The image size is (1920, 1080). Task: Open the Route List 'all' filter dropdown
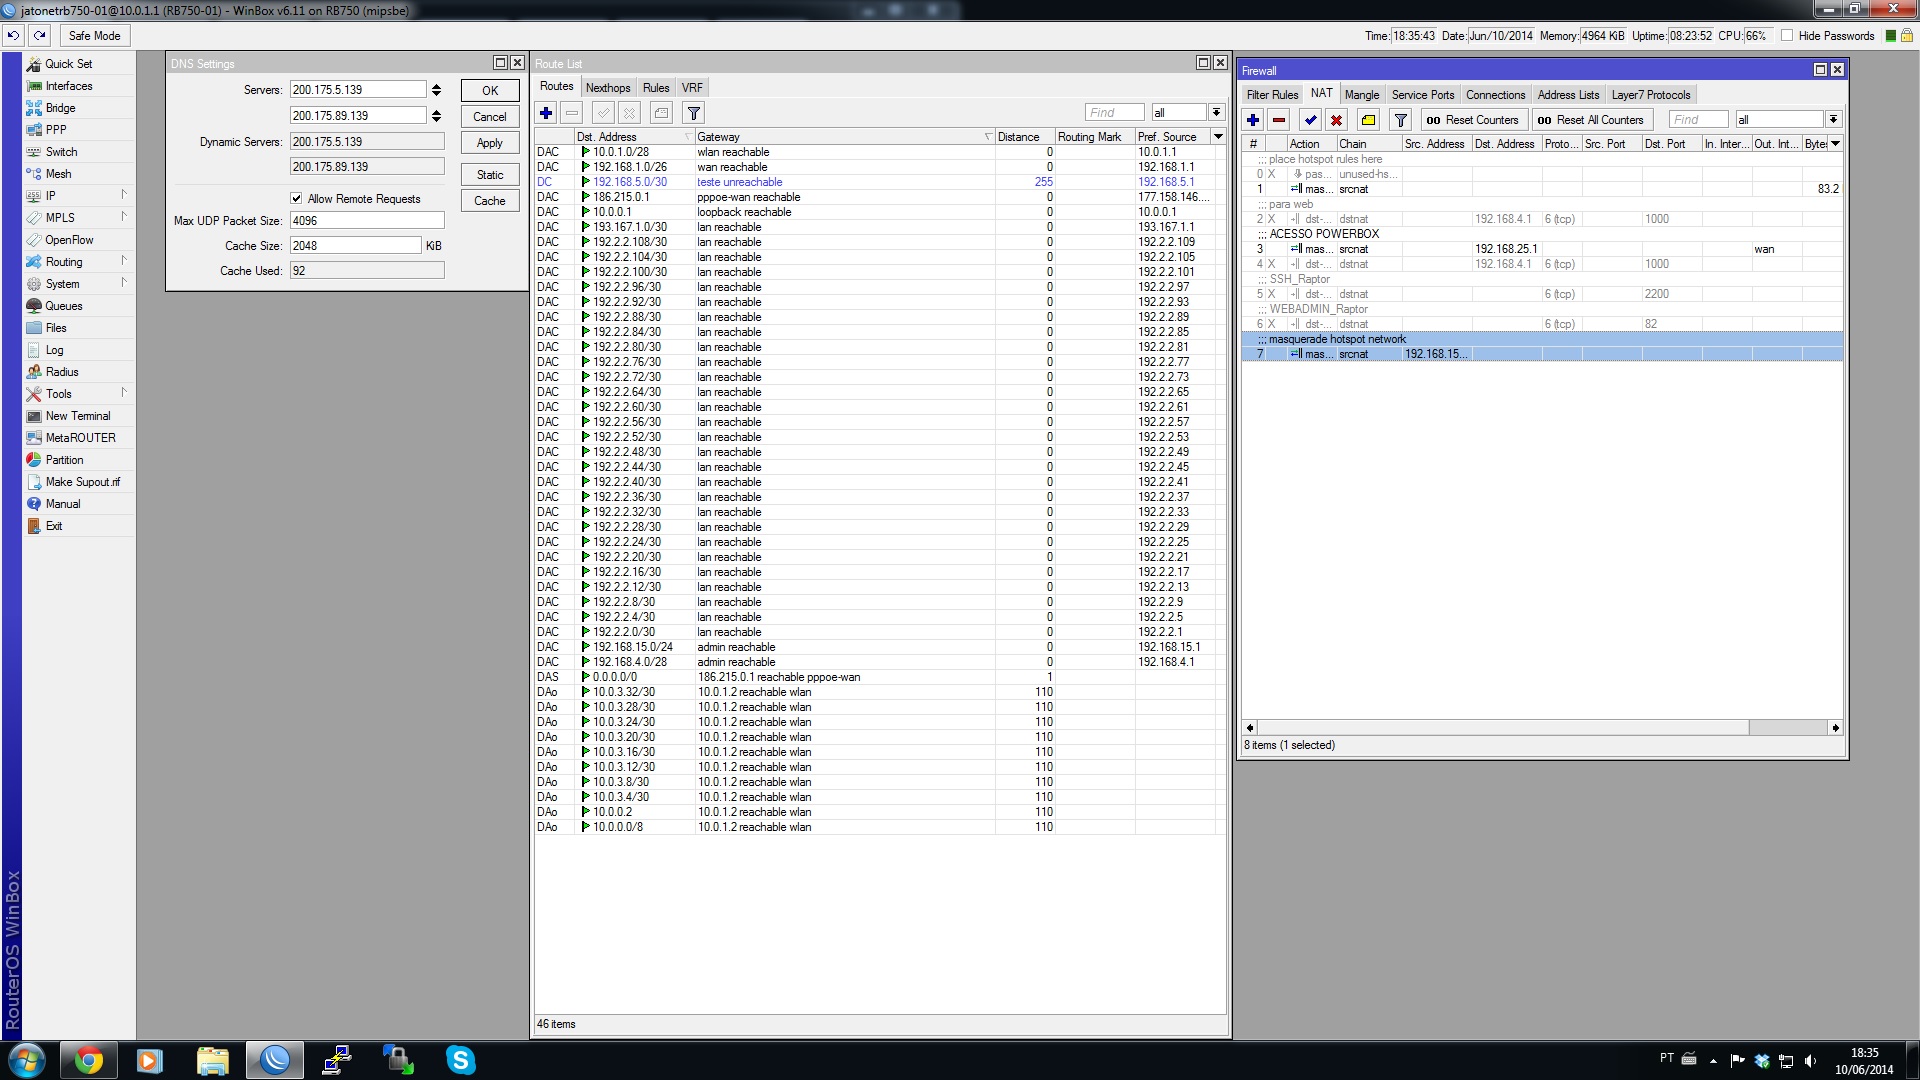point(1216,112)
